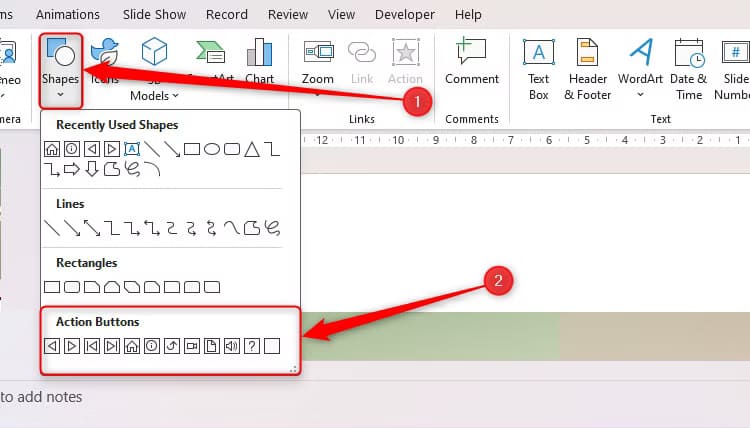Open the Shapes gallery button
Screen dimensions: 750x428
[x=61, y=70]
